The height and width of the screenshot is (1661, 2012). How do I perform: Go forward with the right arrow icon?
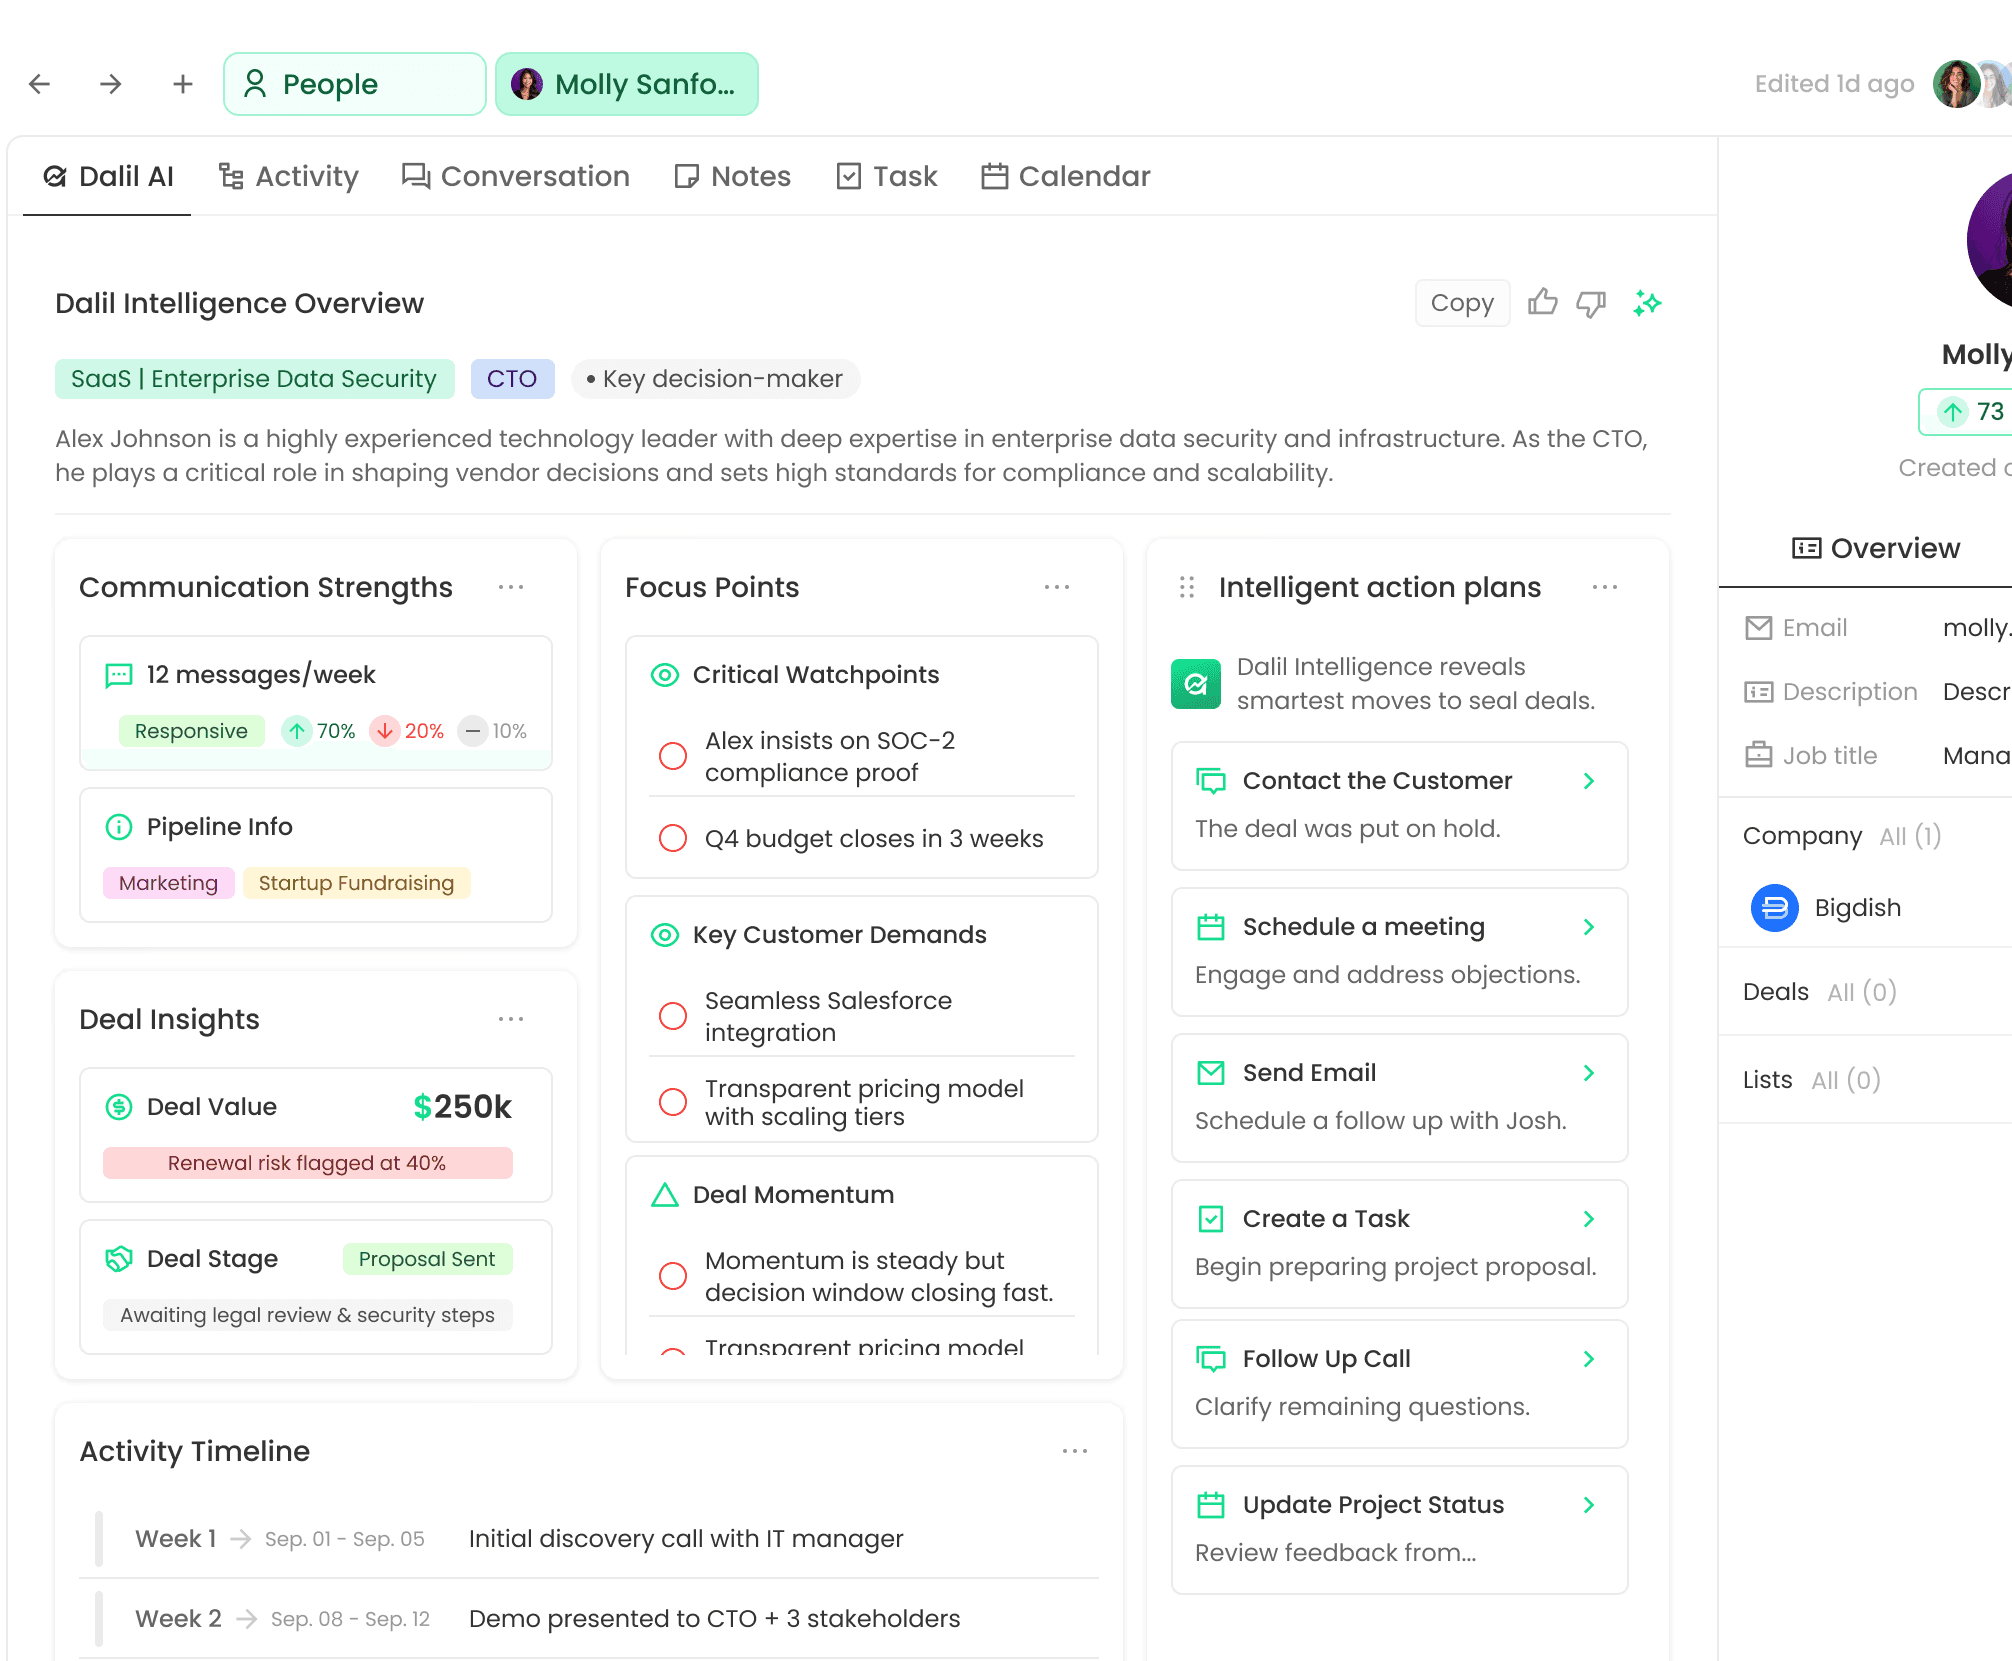tap(111, 84)
